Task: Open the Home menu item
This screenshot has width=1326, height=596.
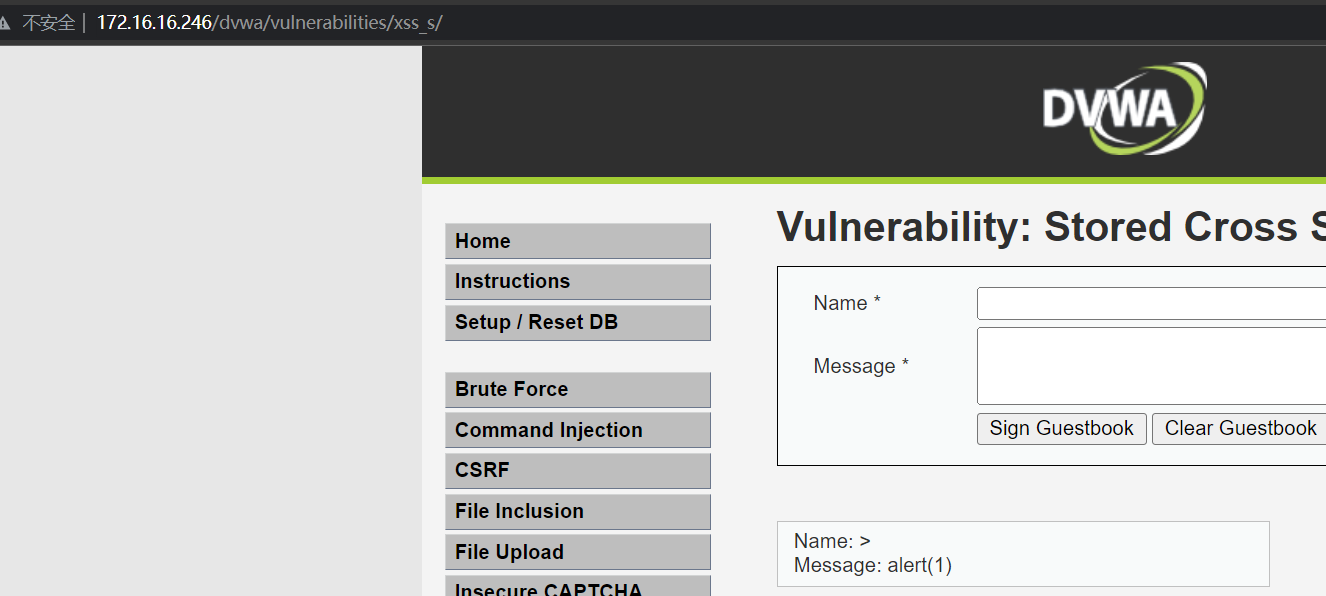Action: click(578, 241)
